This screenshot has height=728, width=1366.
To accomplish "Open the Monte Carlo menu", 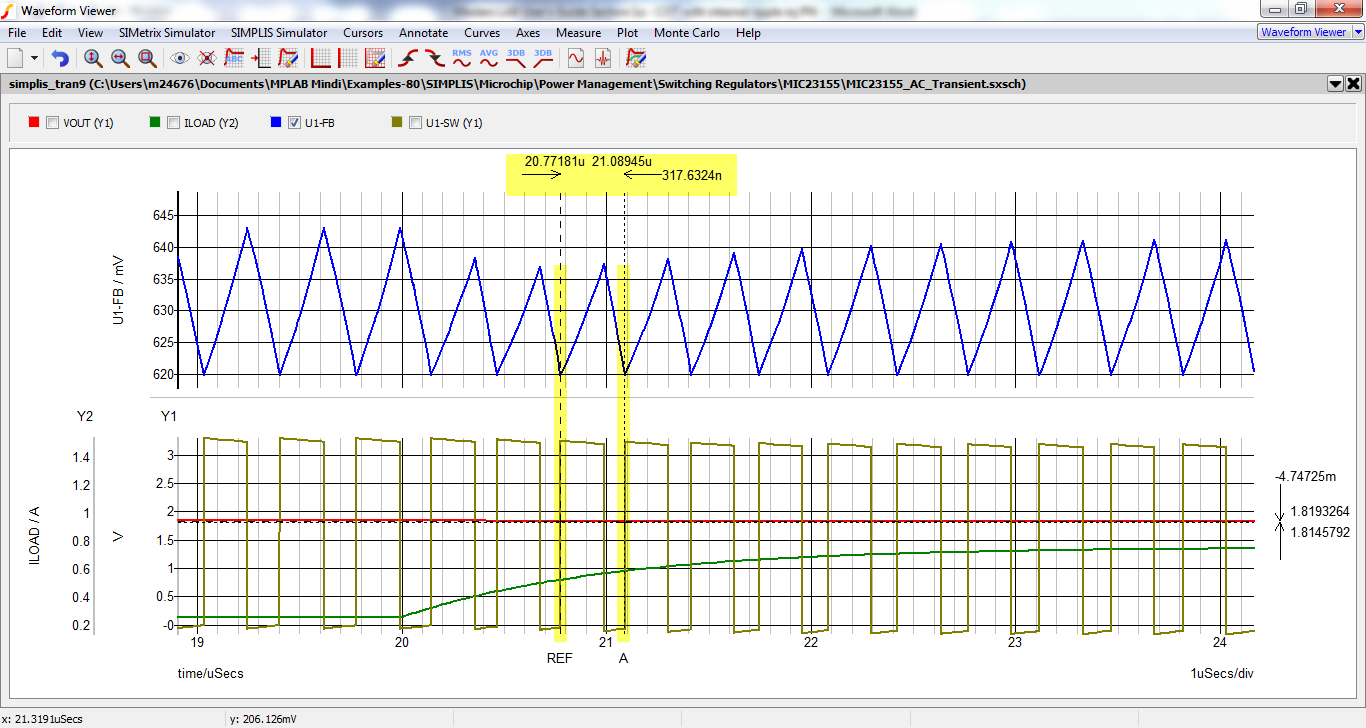I will [687, 33].
